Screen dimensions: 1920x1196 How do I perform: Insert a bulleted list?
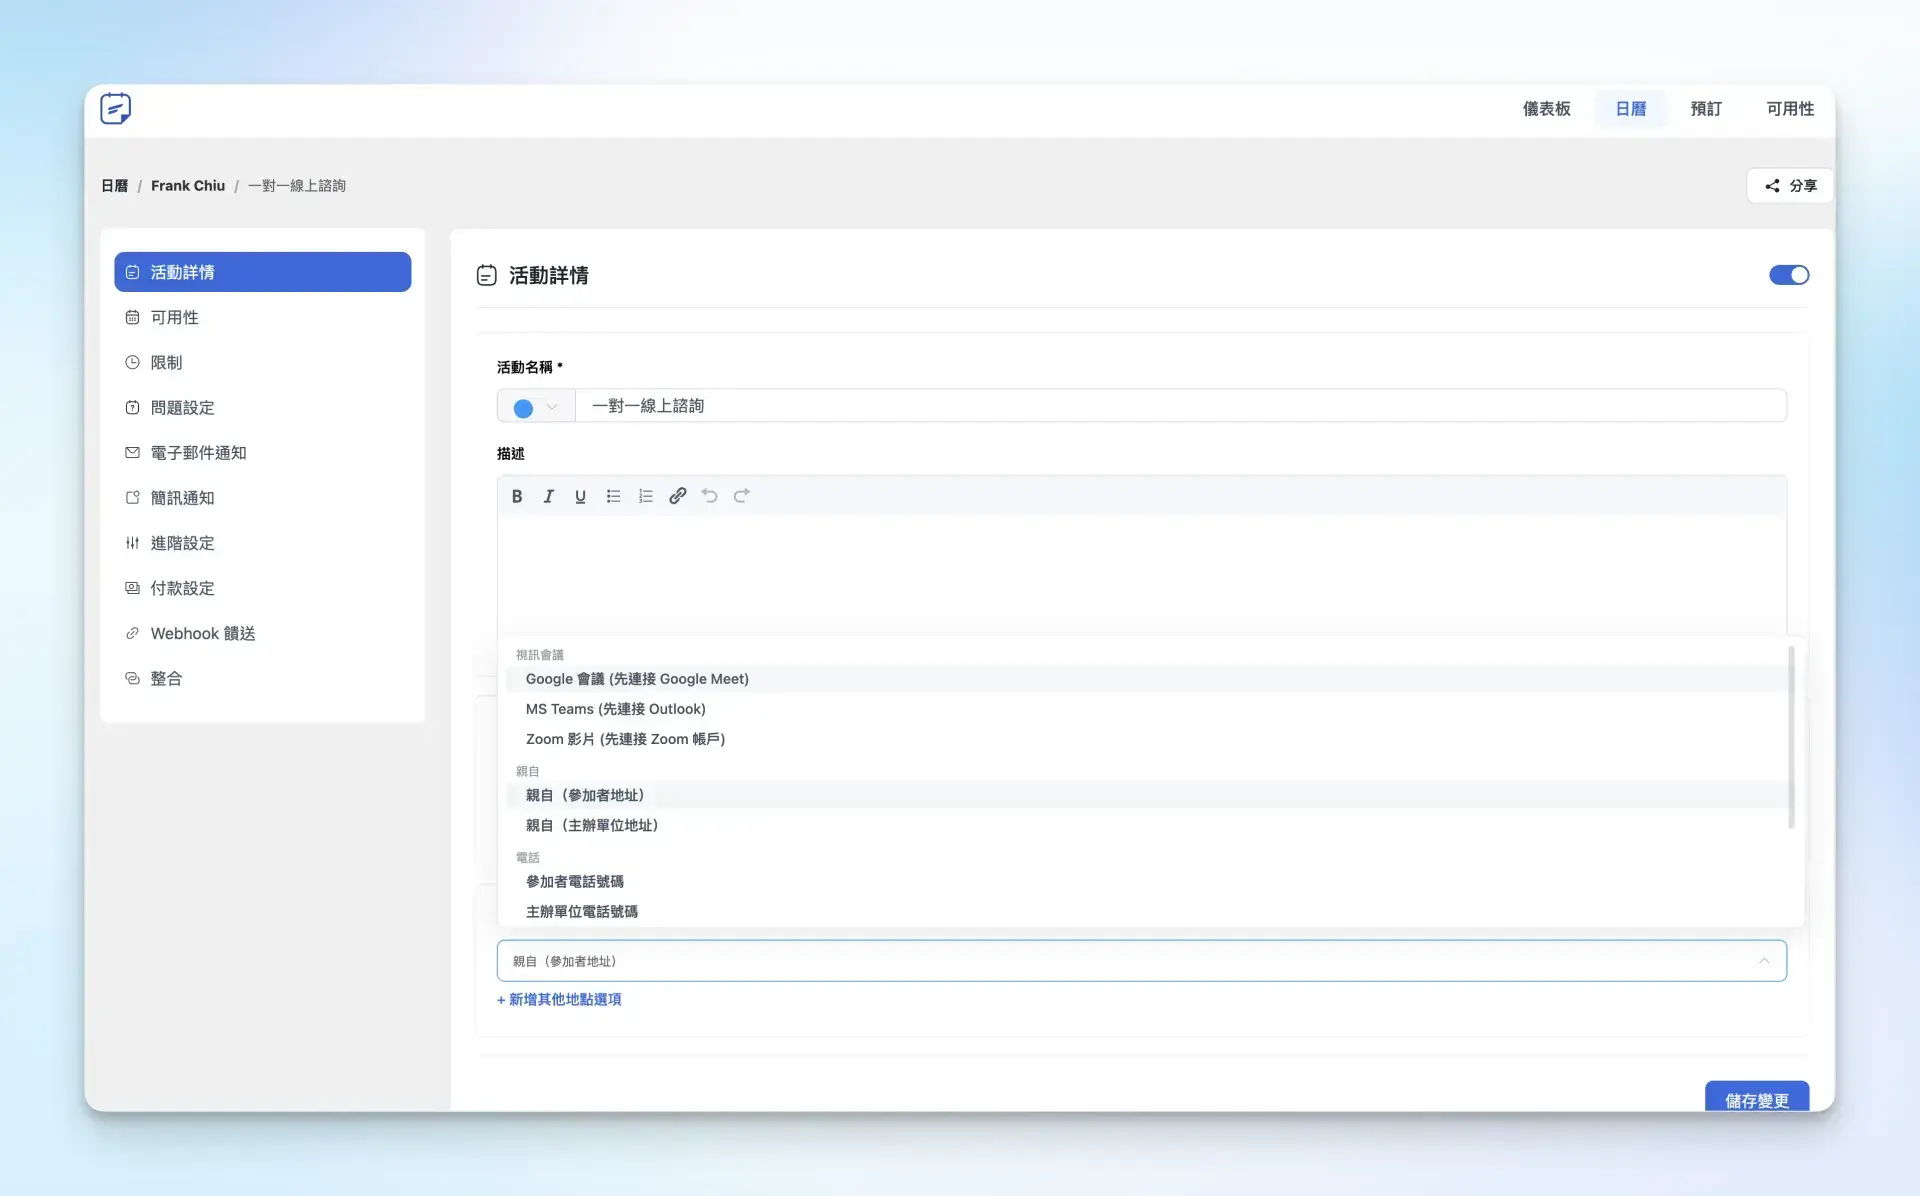613,496
